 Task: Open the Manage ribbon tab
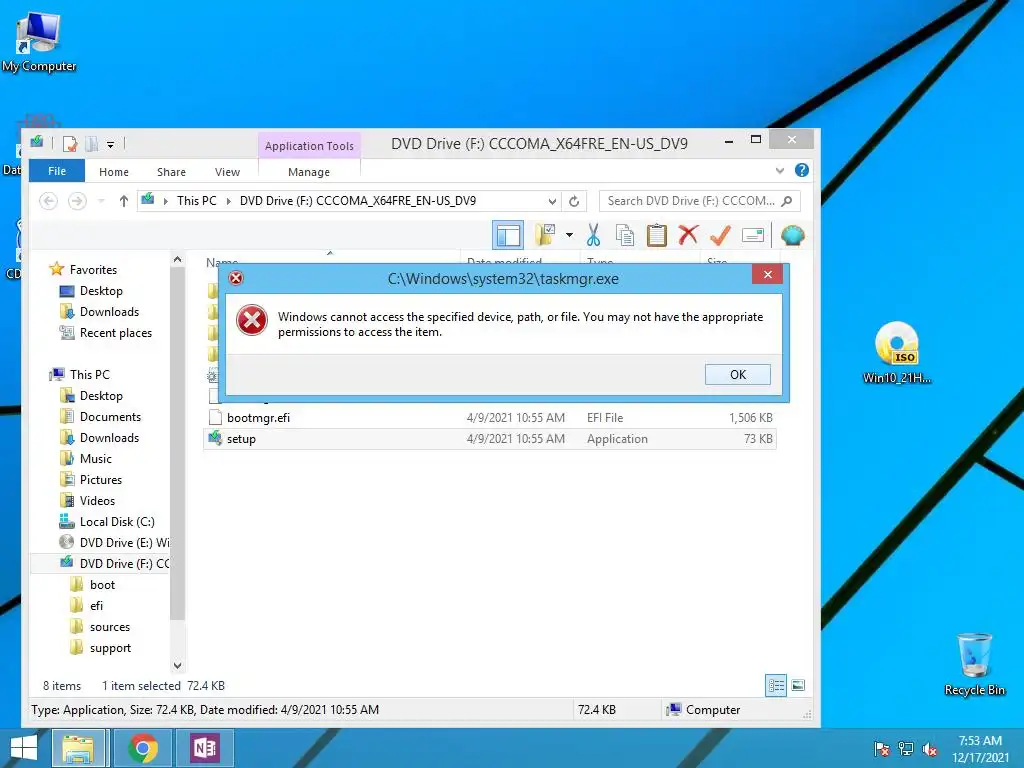309,172
